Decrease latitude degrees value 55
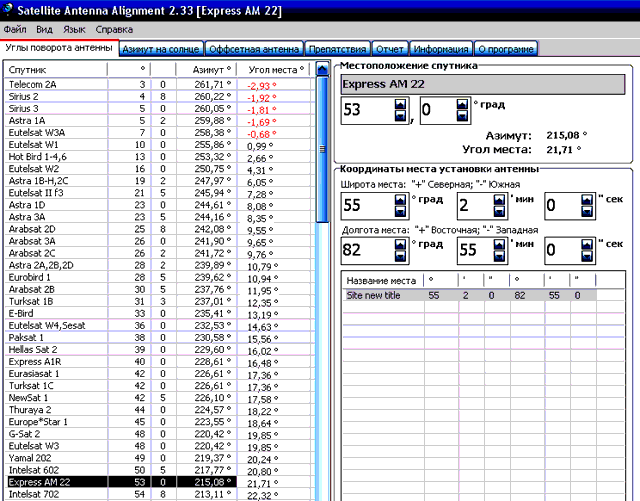 [x=400, y=212]
